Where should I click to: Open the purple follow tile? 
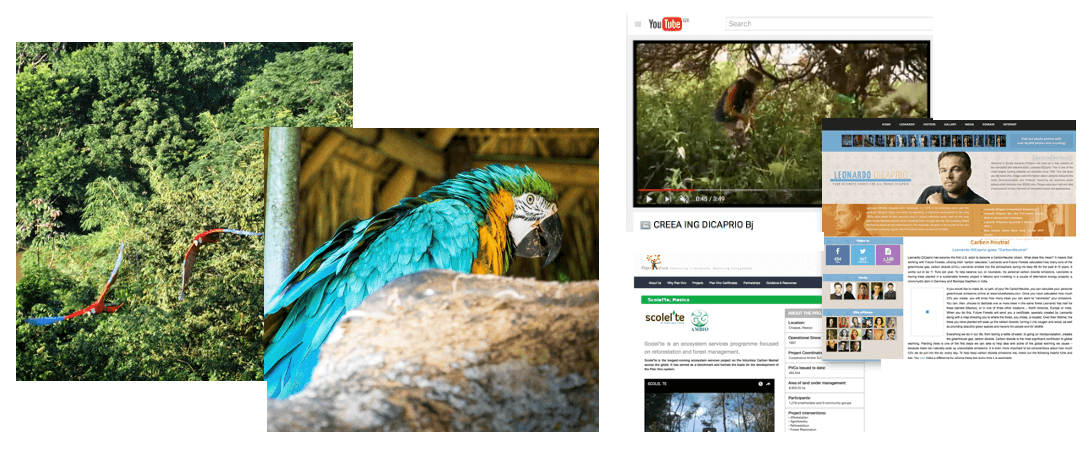pyautogui.click(x=888, y=255)
